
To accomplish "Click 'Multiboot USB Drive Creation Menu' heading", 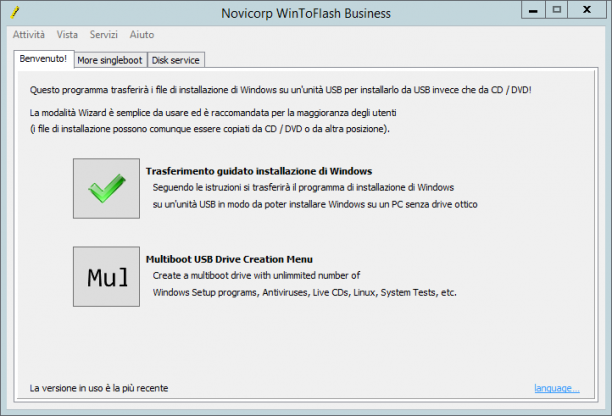I will pyautogui.click(x=229, y=260).
